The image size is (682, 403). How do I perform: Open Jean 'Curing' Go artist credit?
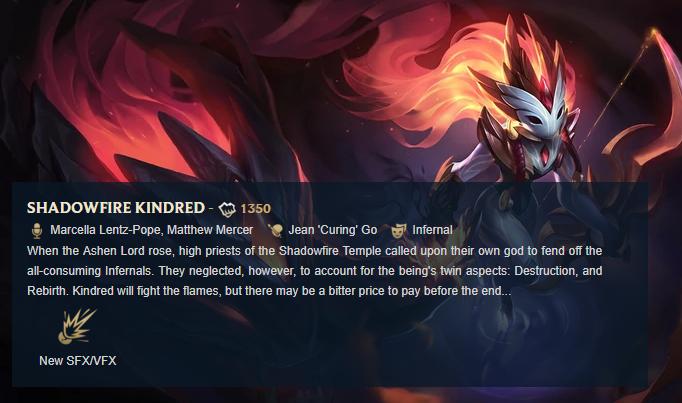[333, 230]
